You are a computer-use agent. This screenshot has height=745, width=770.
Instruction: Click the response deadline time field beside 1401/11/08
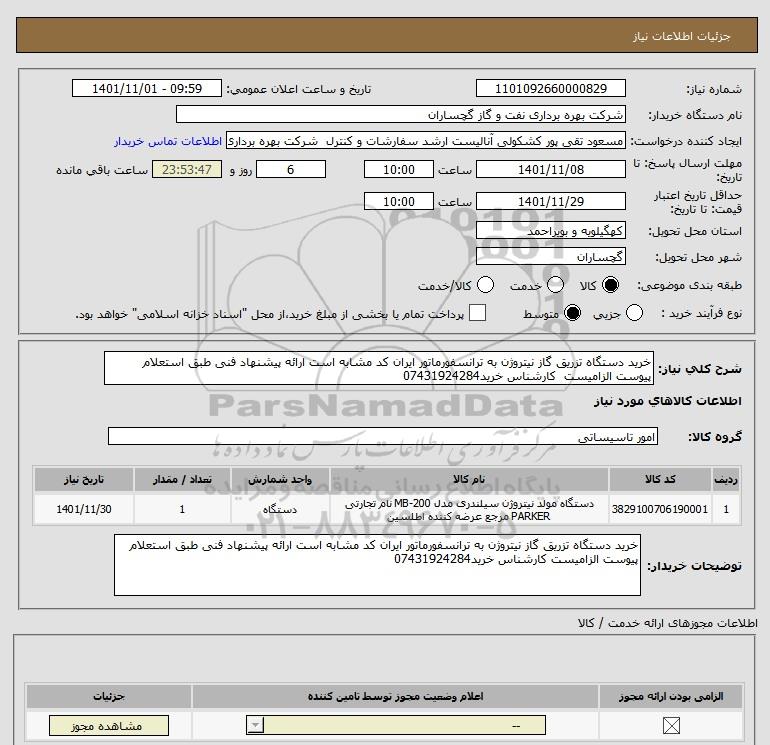[399, 169]
